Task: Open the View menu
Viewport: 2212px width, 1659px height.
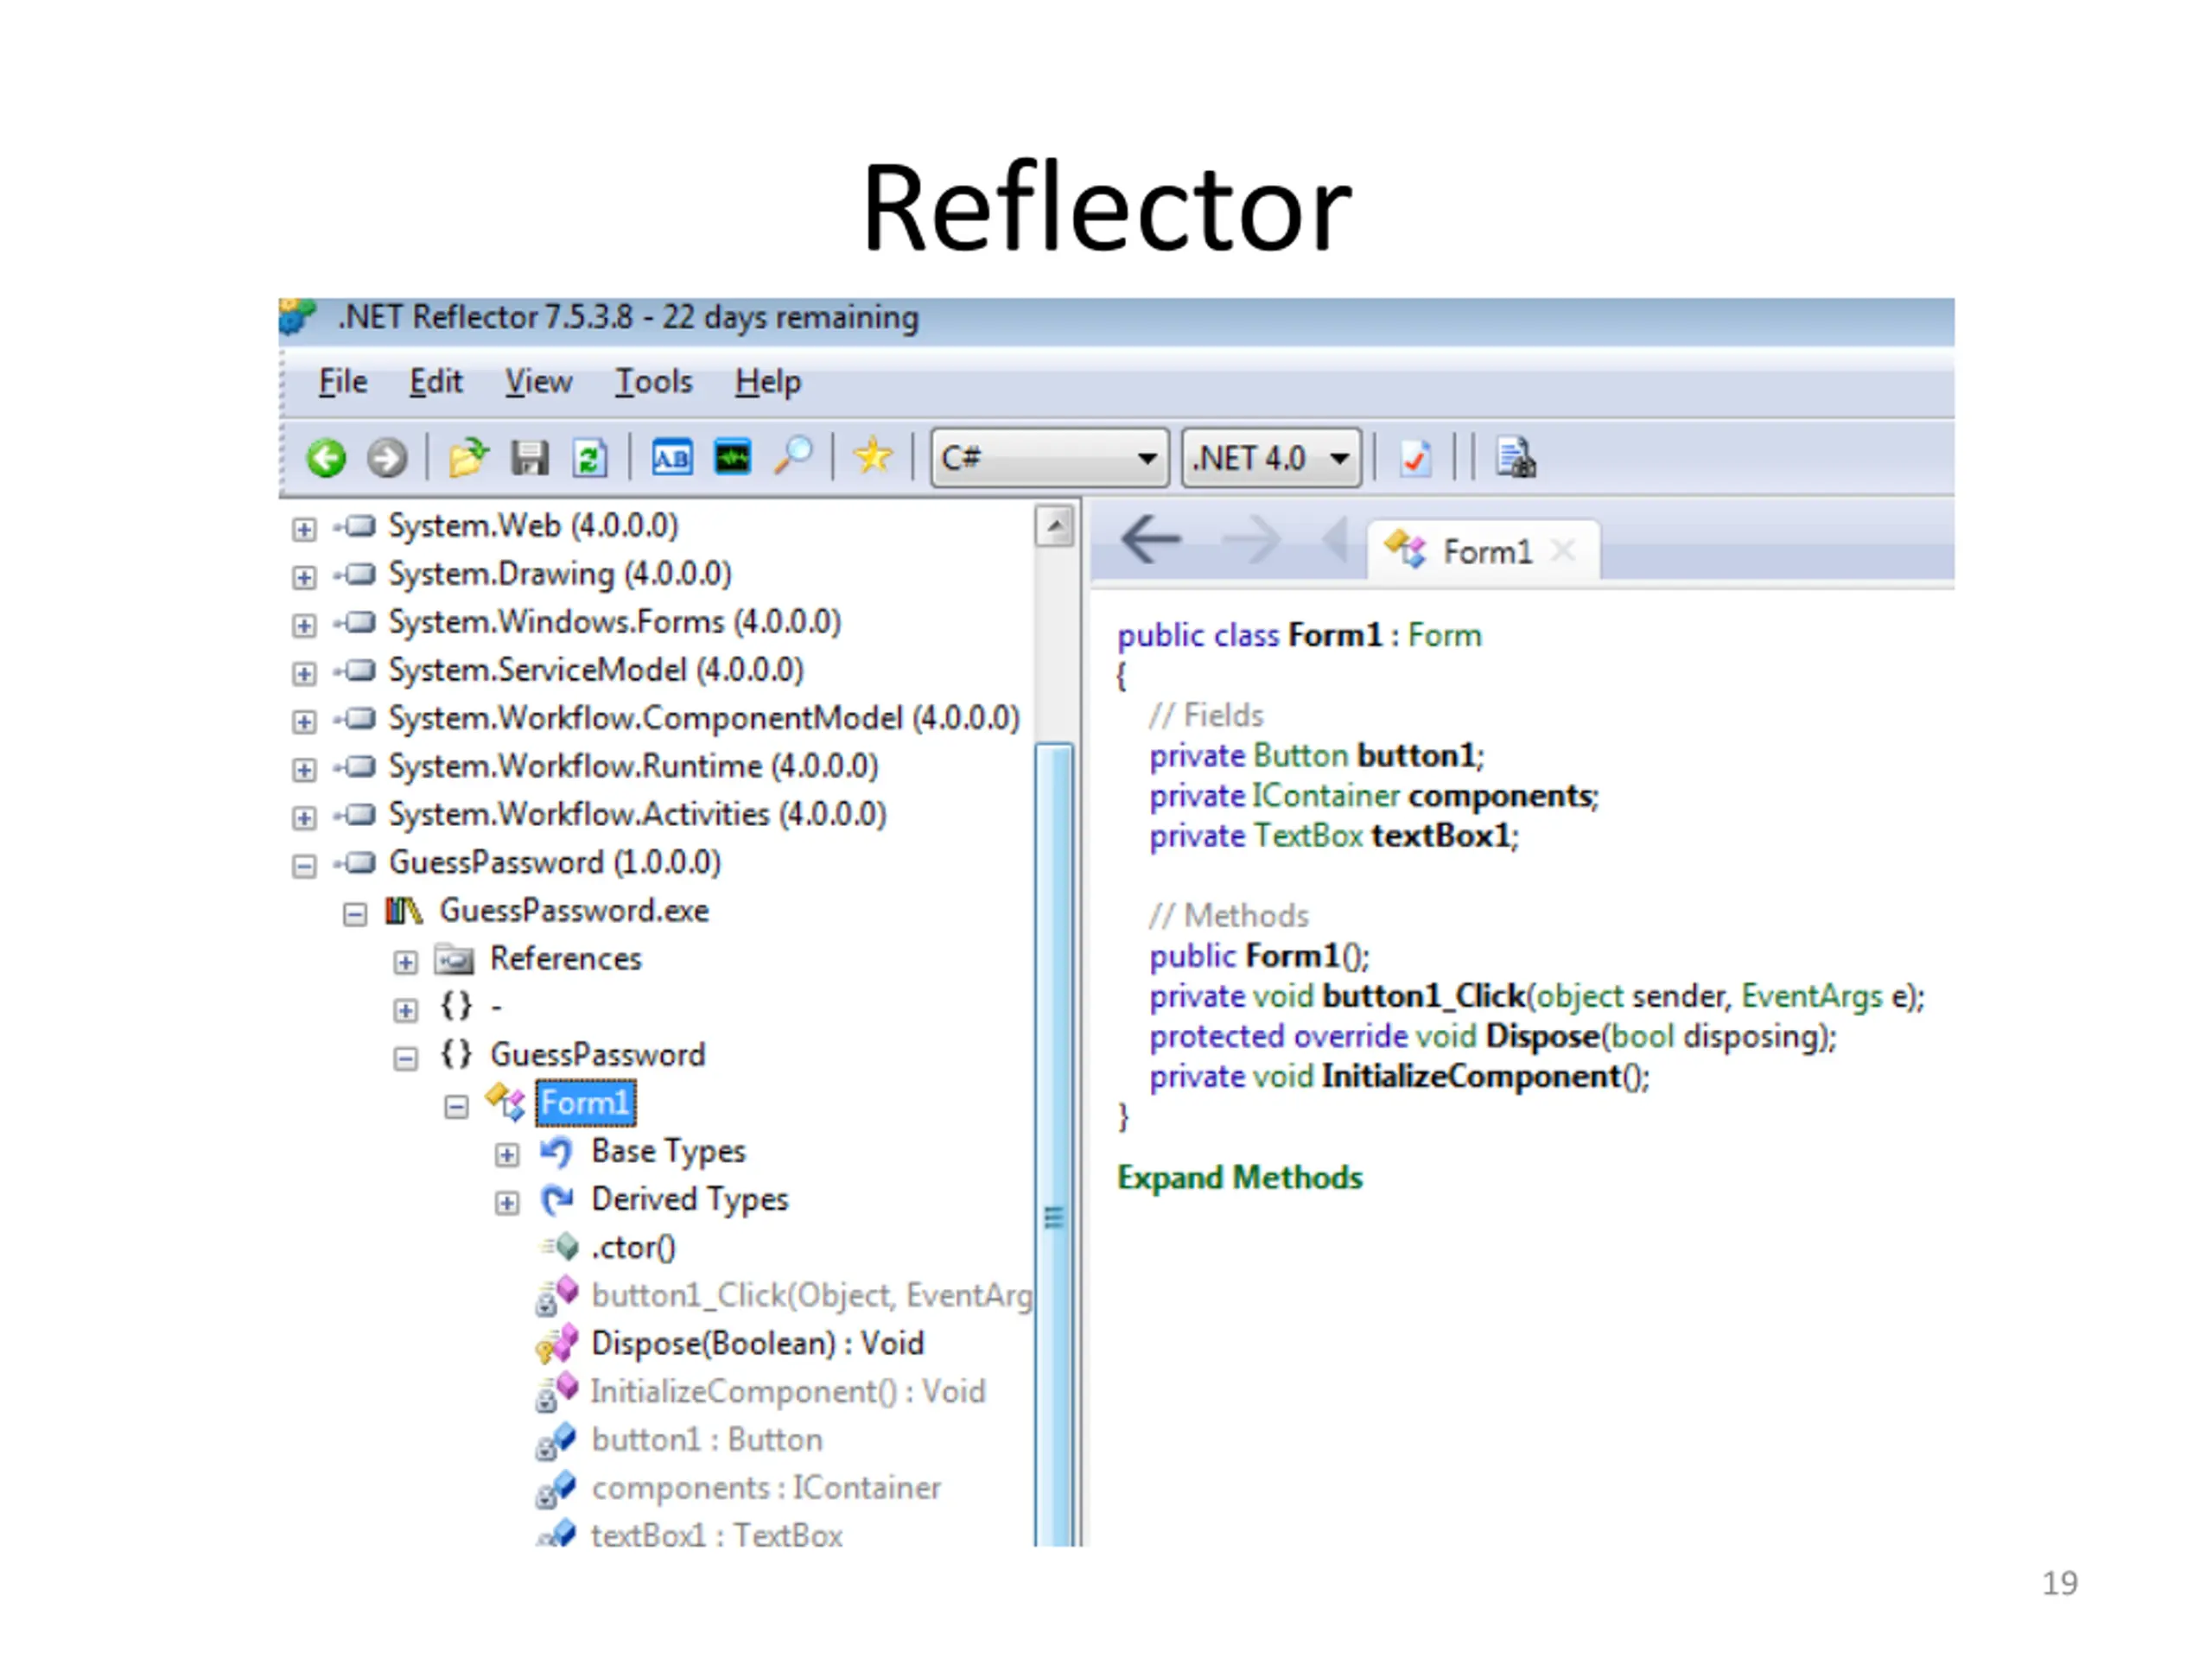Action: click(x=538, y=382)
